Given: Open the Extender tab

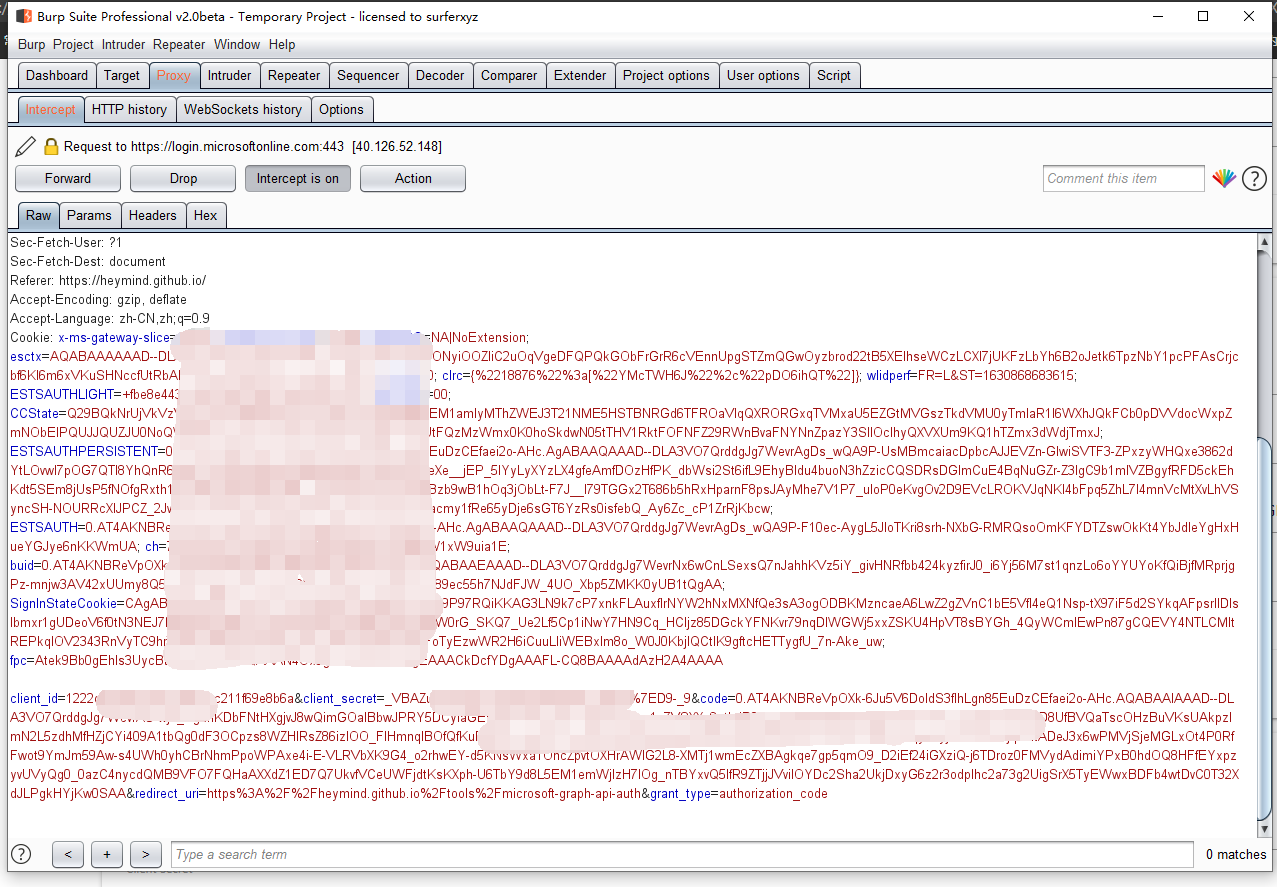Looking at the screenshot, I should click(x=580, y=75).
